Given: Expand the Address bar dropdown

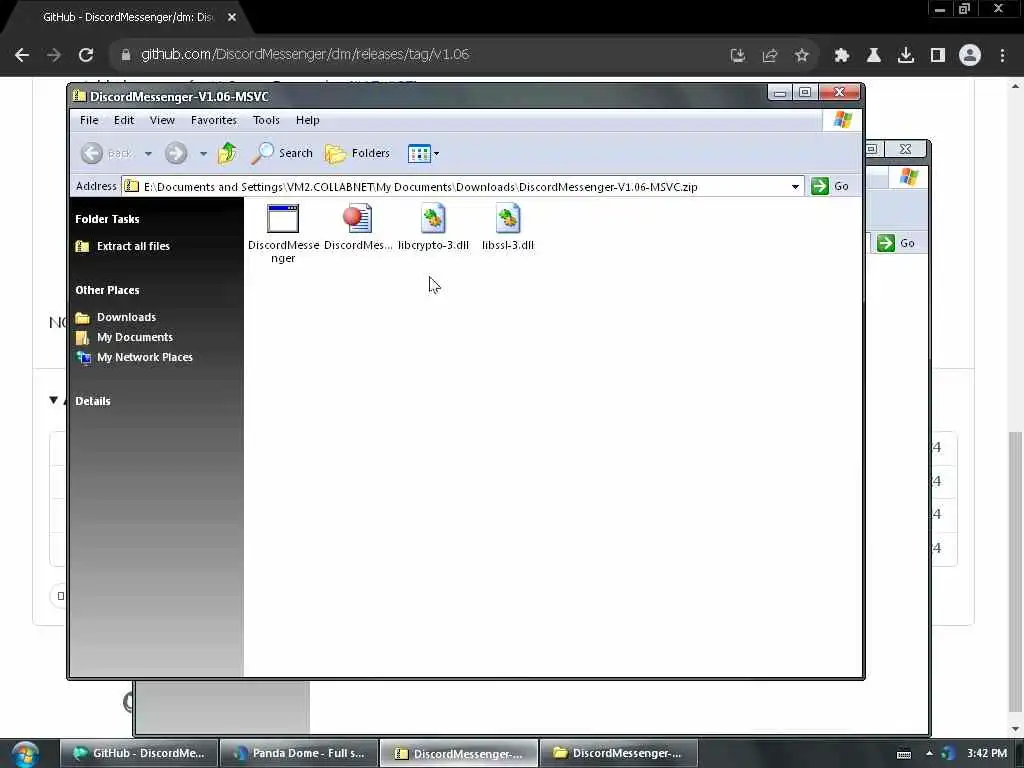Looking at the screenshot, I should click(795, 187).
